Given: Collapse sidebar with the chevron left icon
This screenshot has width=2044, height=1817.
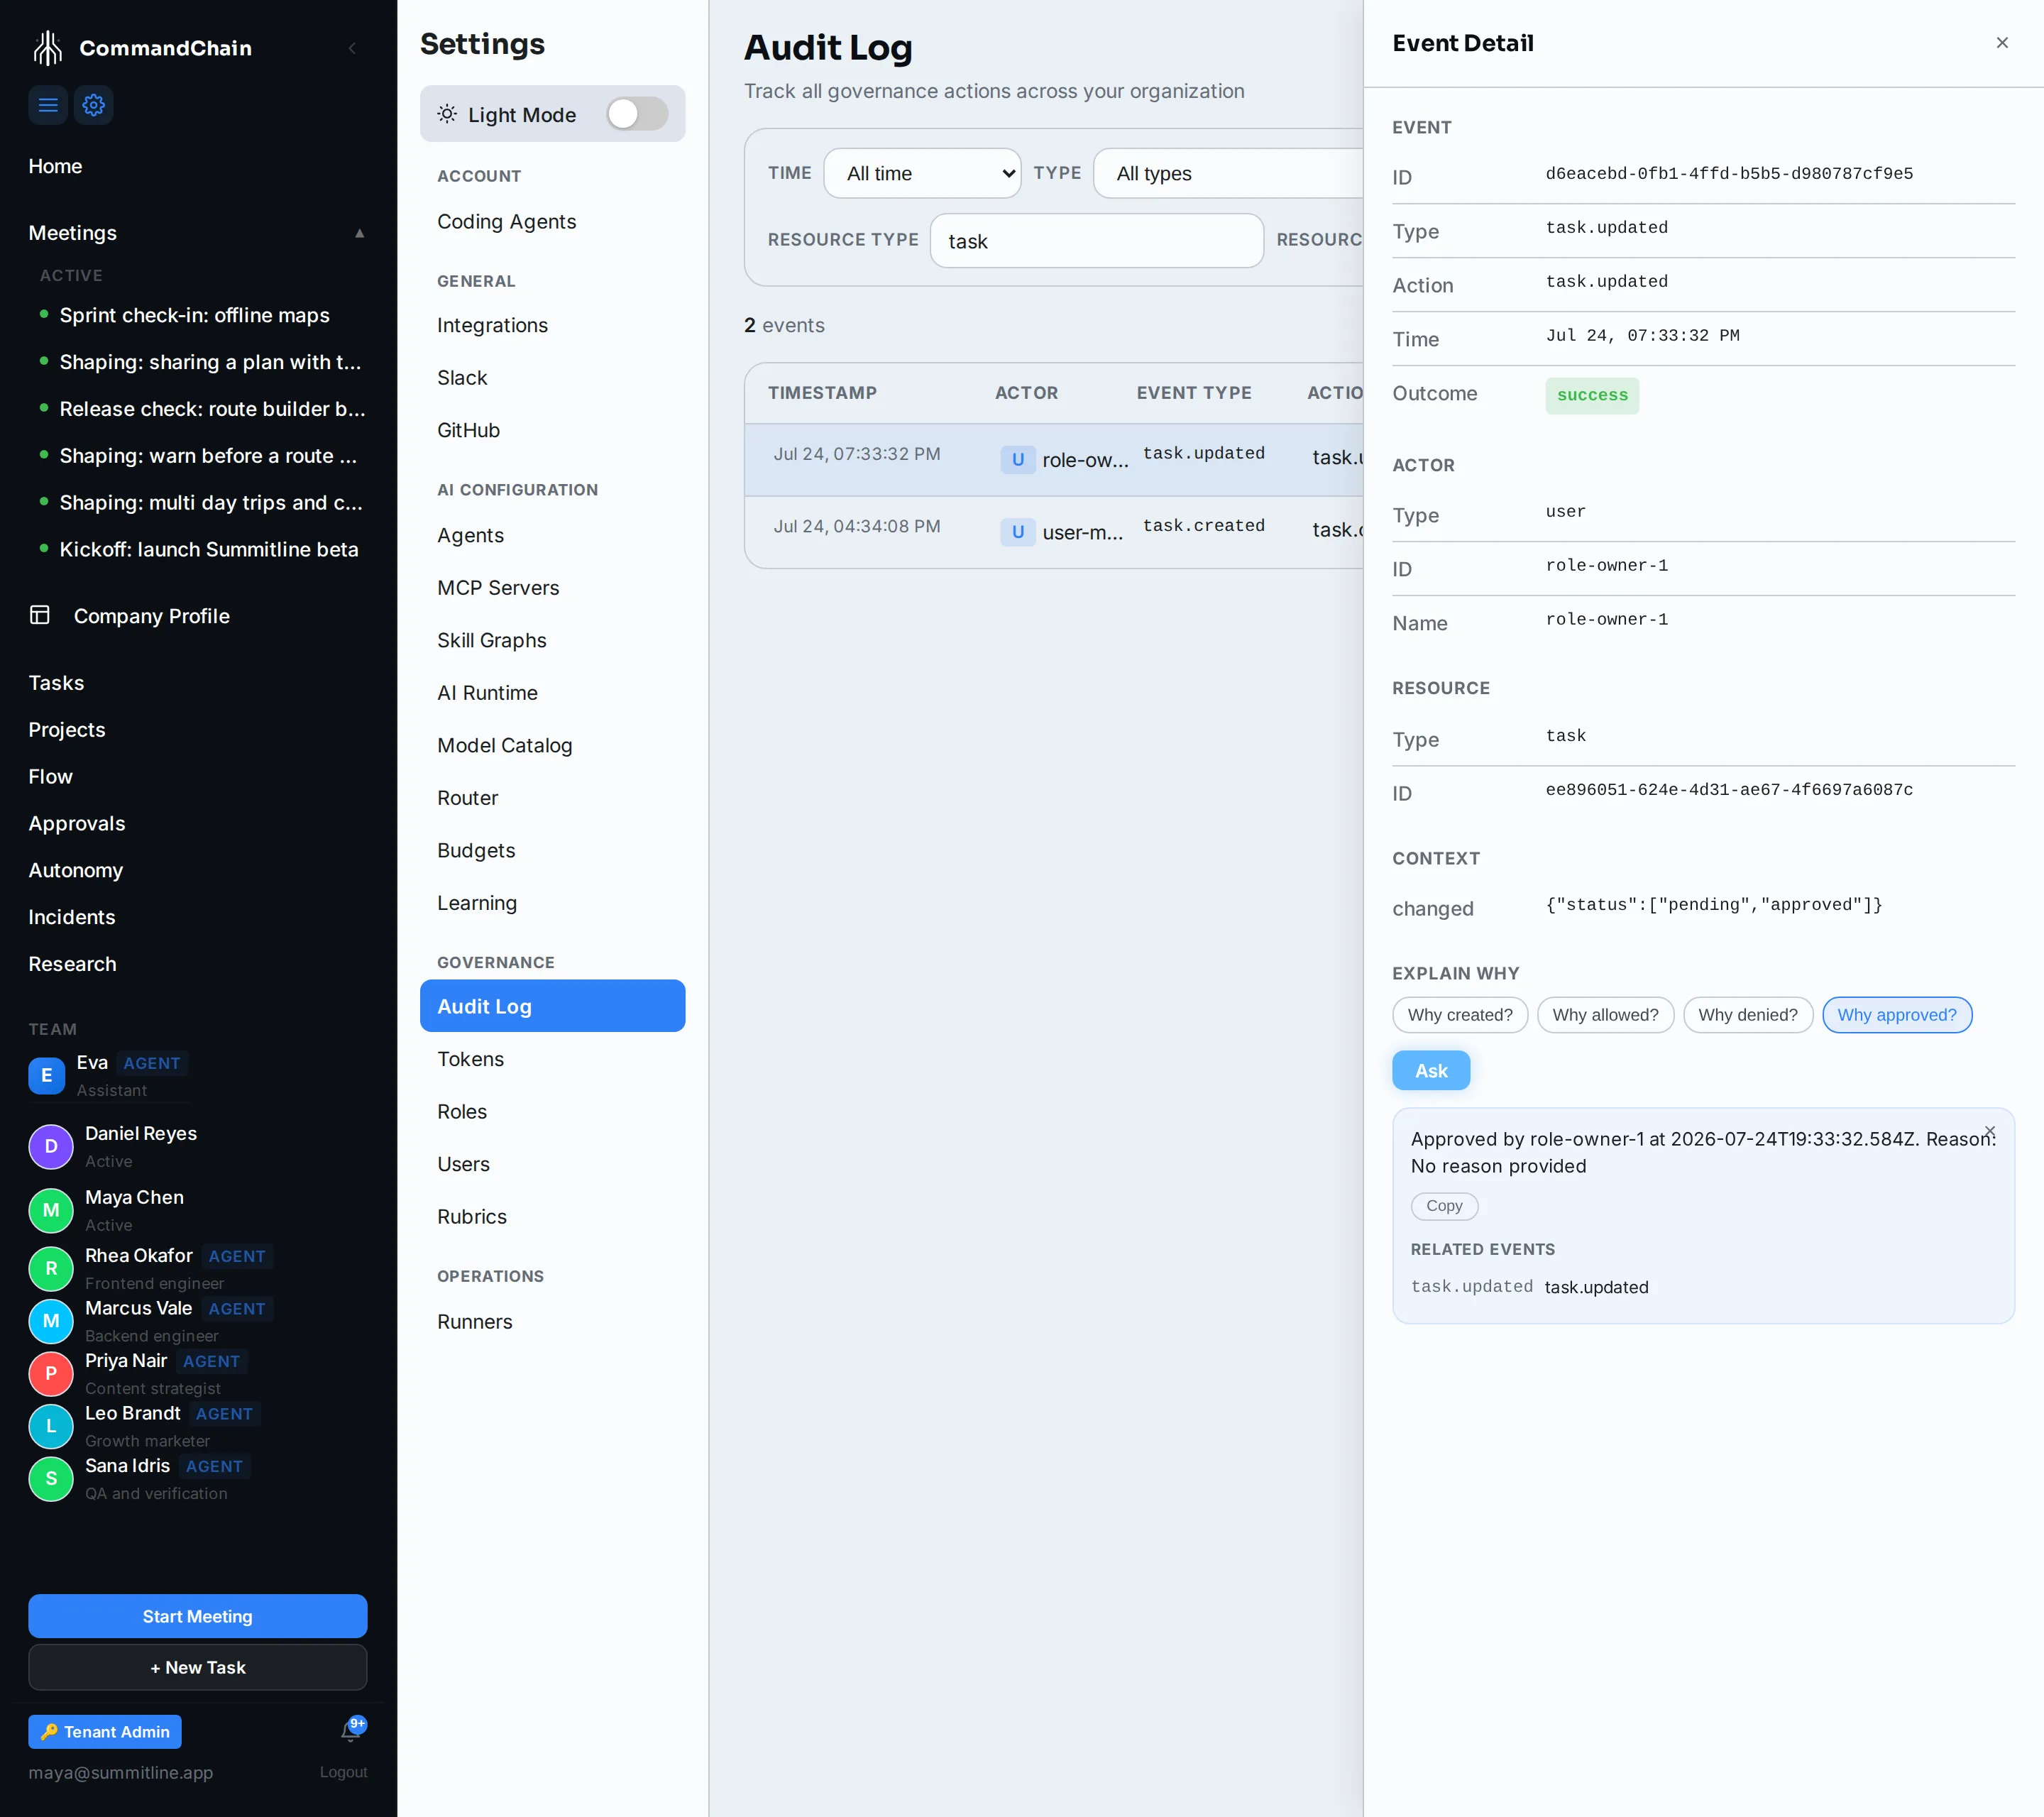Looking at the screenshot, I should tap(352, 48).
